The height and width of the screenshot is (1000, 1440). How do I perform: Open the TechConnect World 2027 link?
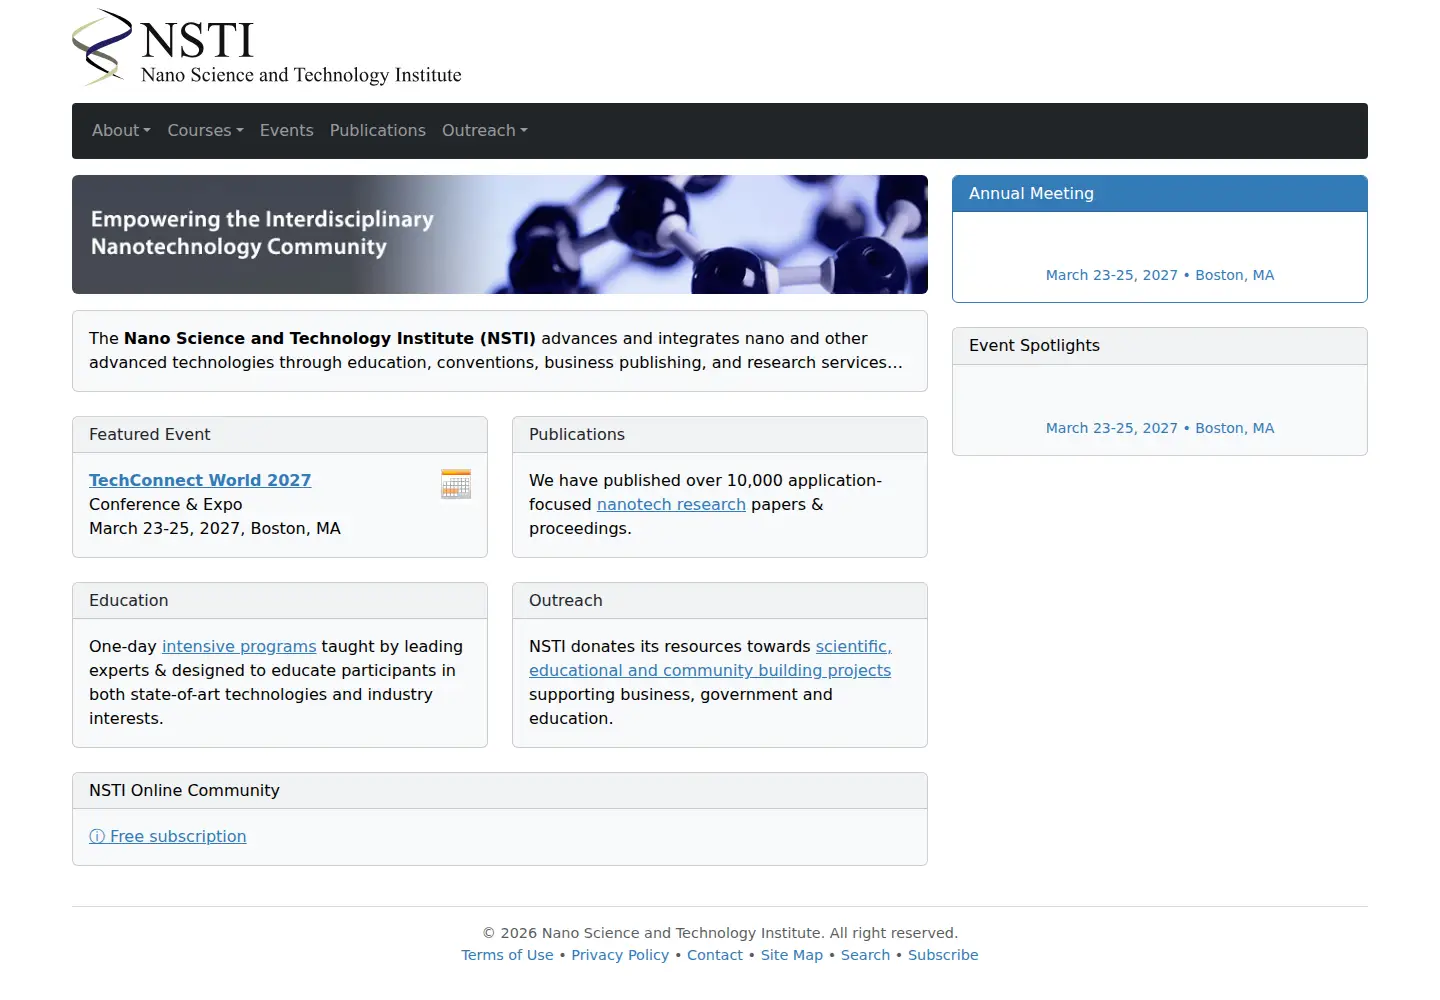tap(200, 480)
